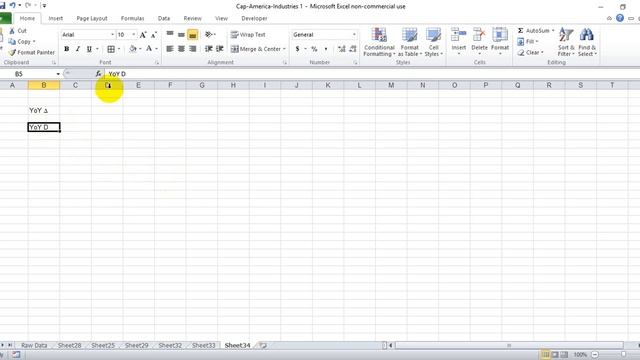The image size is (640, 360).
Task: Select cell B3 containing YoY Δ
Action: pos(44,110)
